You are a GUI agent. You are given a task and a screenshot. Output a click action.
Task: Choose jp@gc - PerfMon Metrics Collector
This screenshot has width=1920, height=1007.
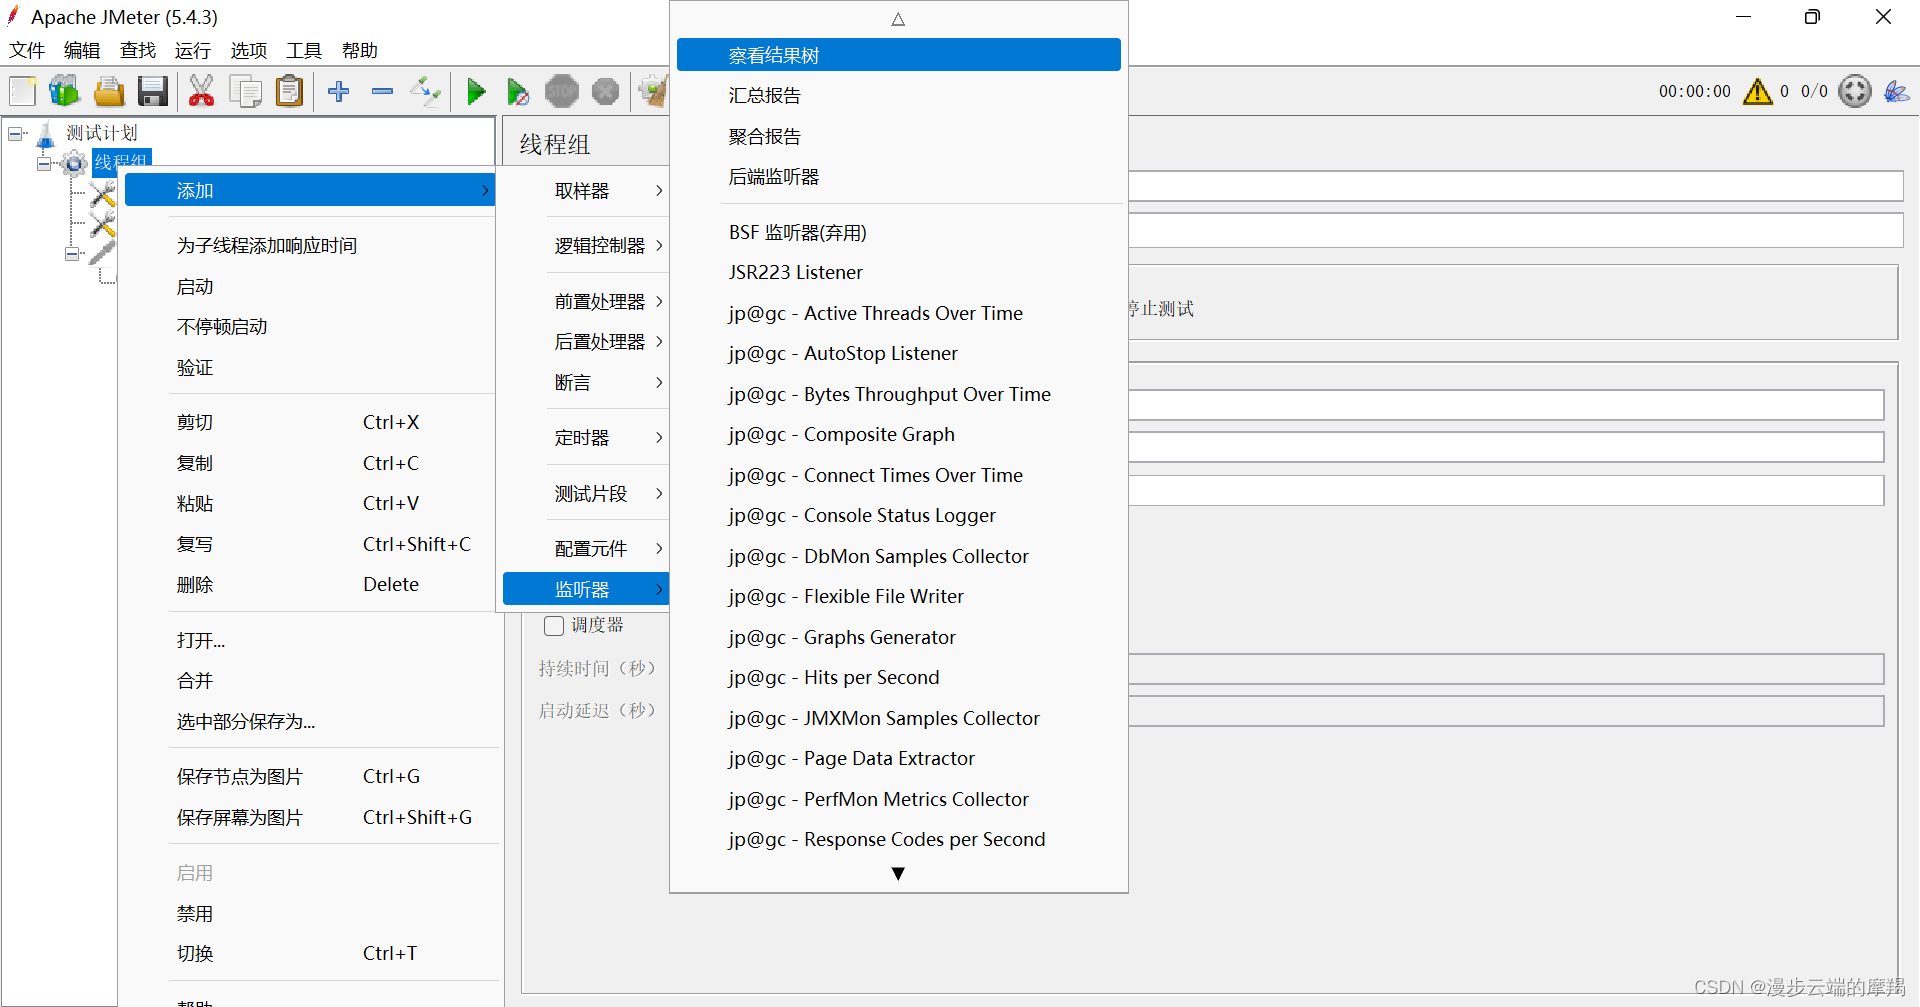tap(898, 800)
